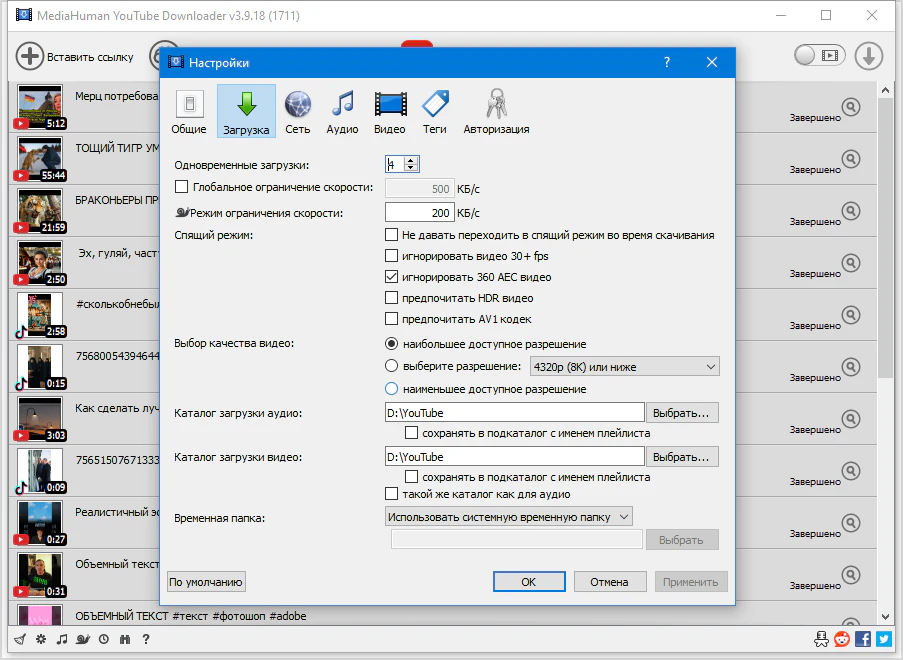This screenshot has height=660, width=903.
Task: Select the Загрузка settings tab
Action: point(246,112)
